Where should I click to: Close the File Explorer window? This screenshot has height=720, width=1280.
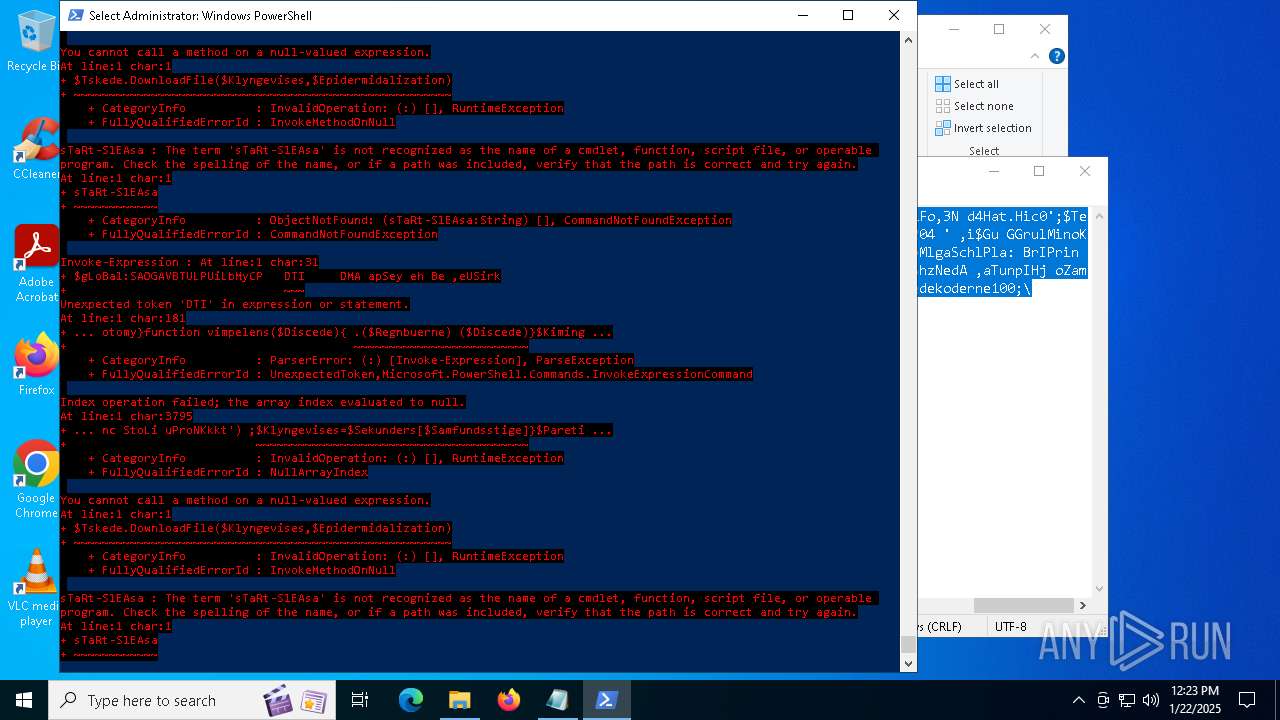(1045, 29)
